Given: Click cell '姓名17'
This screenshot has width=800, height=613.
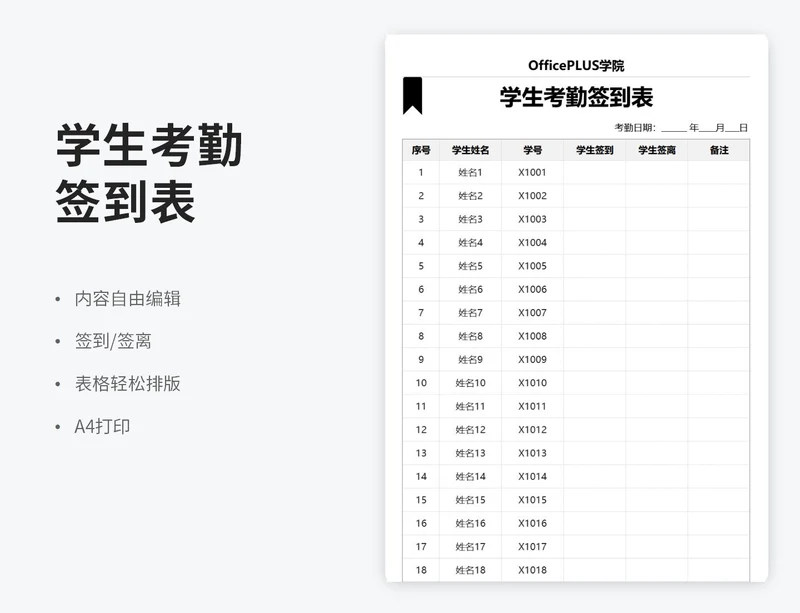Looking at the screenshot, I should (x=470, y=547).
